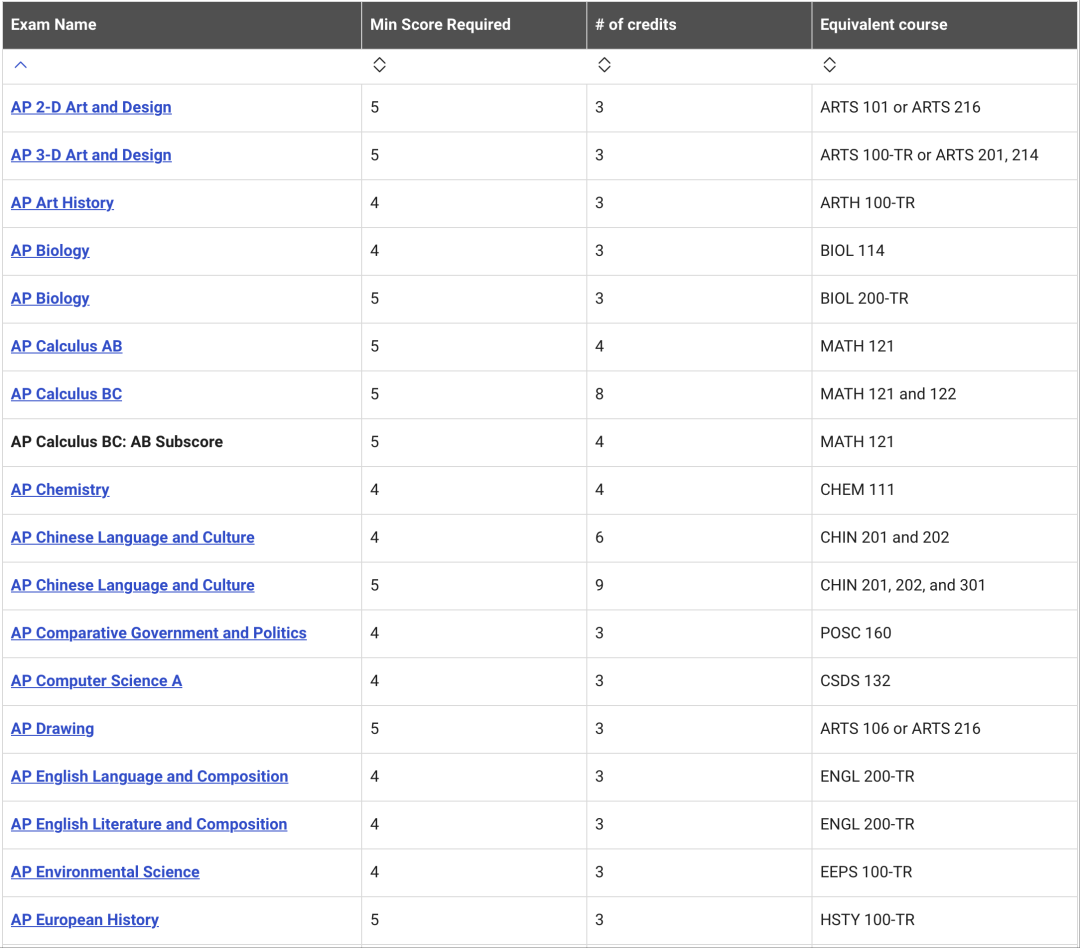
Task: Click the Exam Name column header
Action: pos(182,25)
